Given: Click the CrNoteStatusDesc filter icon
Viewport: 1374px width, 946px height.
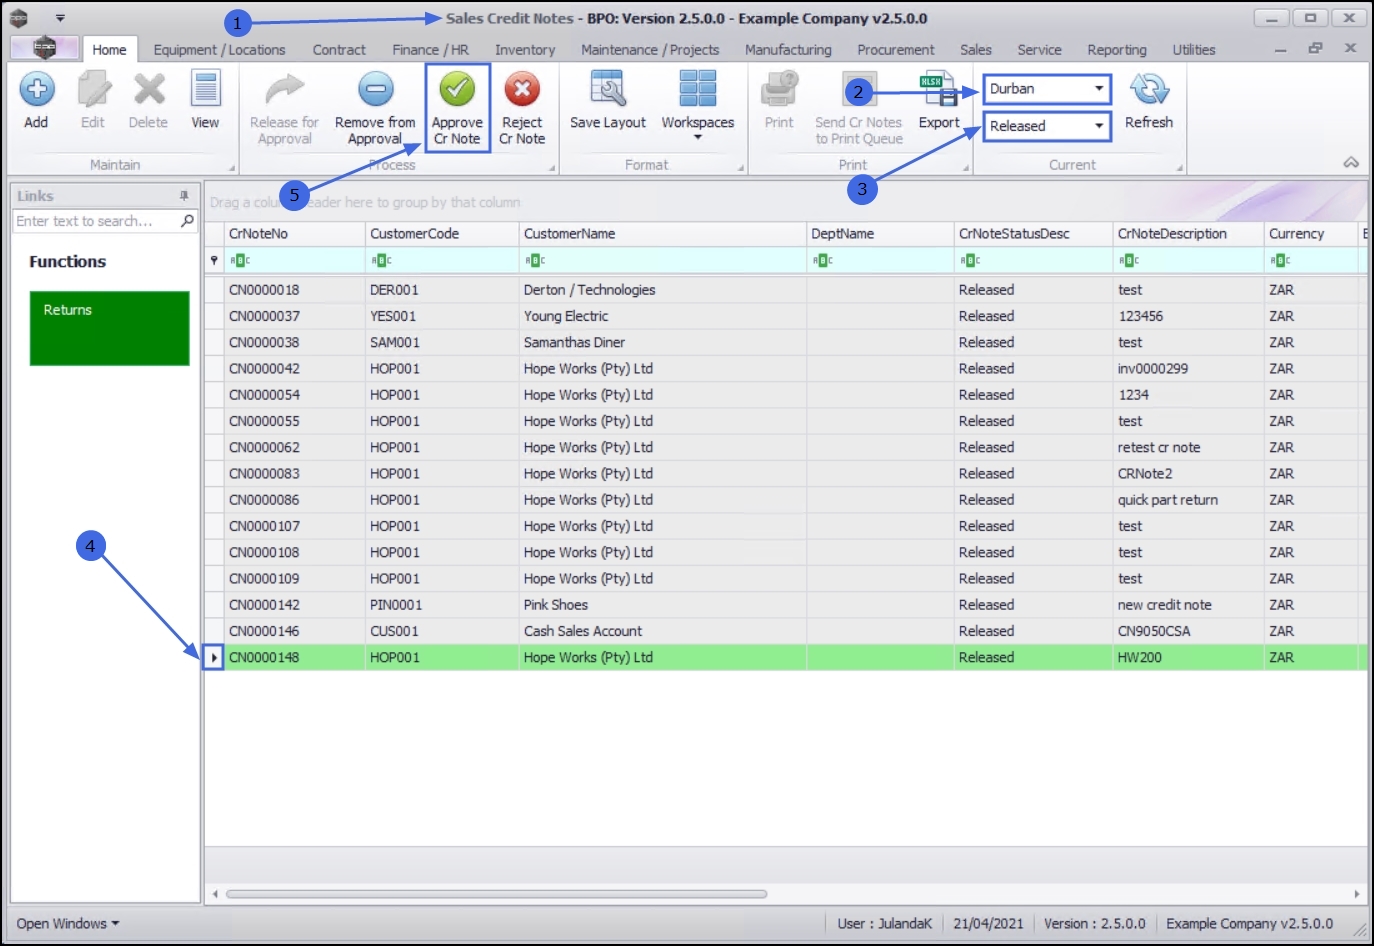Looking at the screenshot, I should click(970, 261).
